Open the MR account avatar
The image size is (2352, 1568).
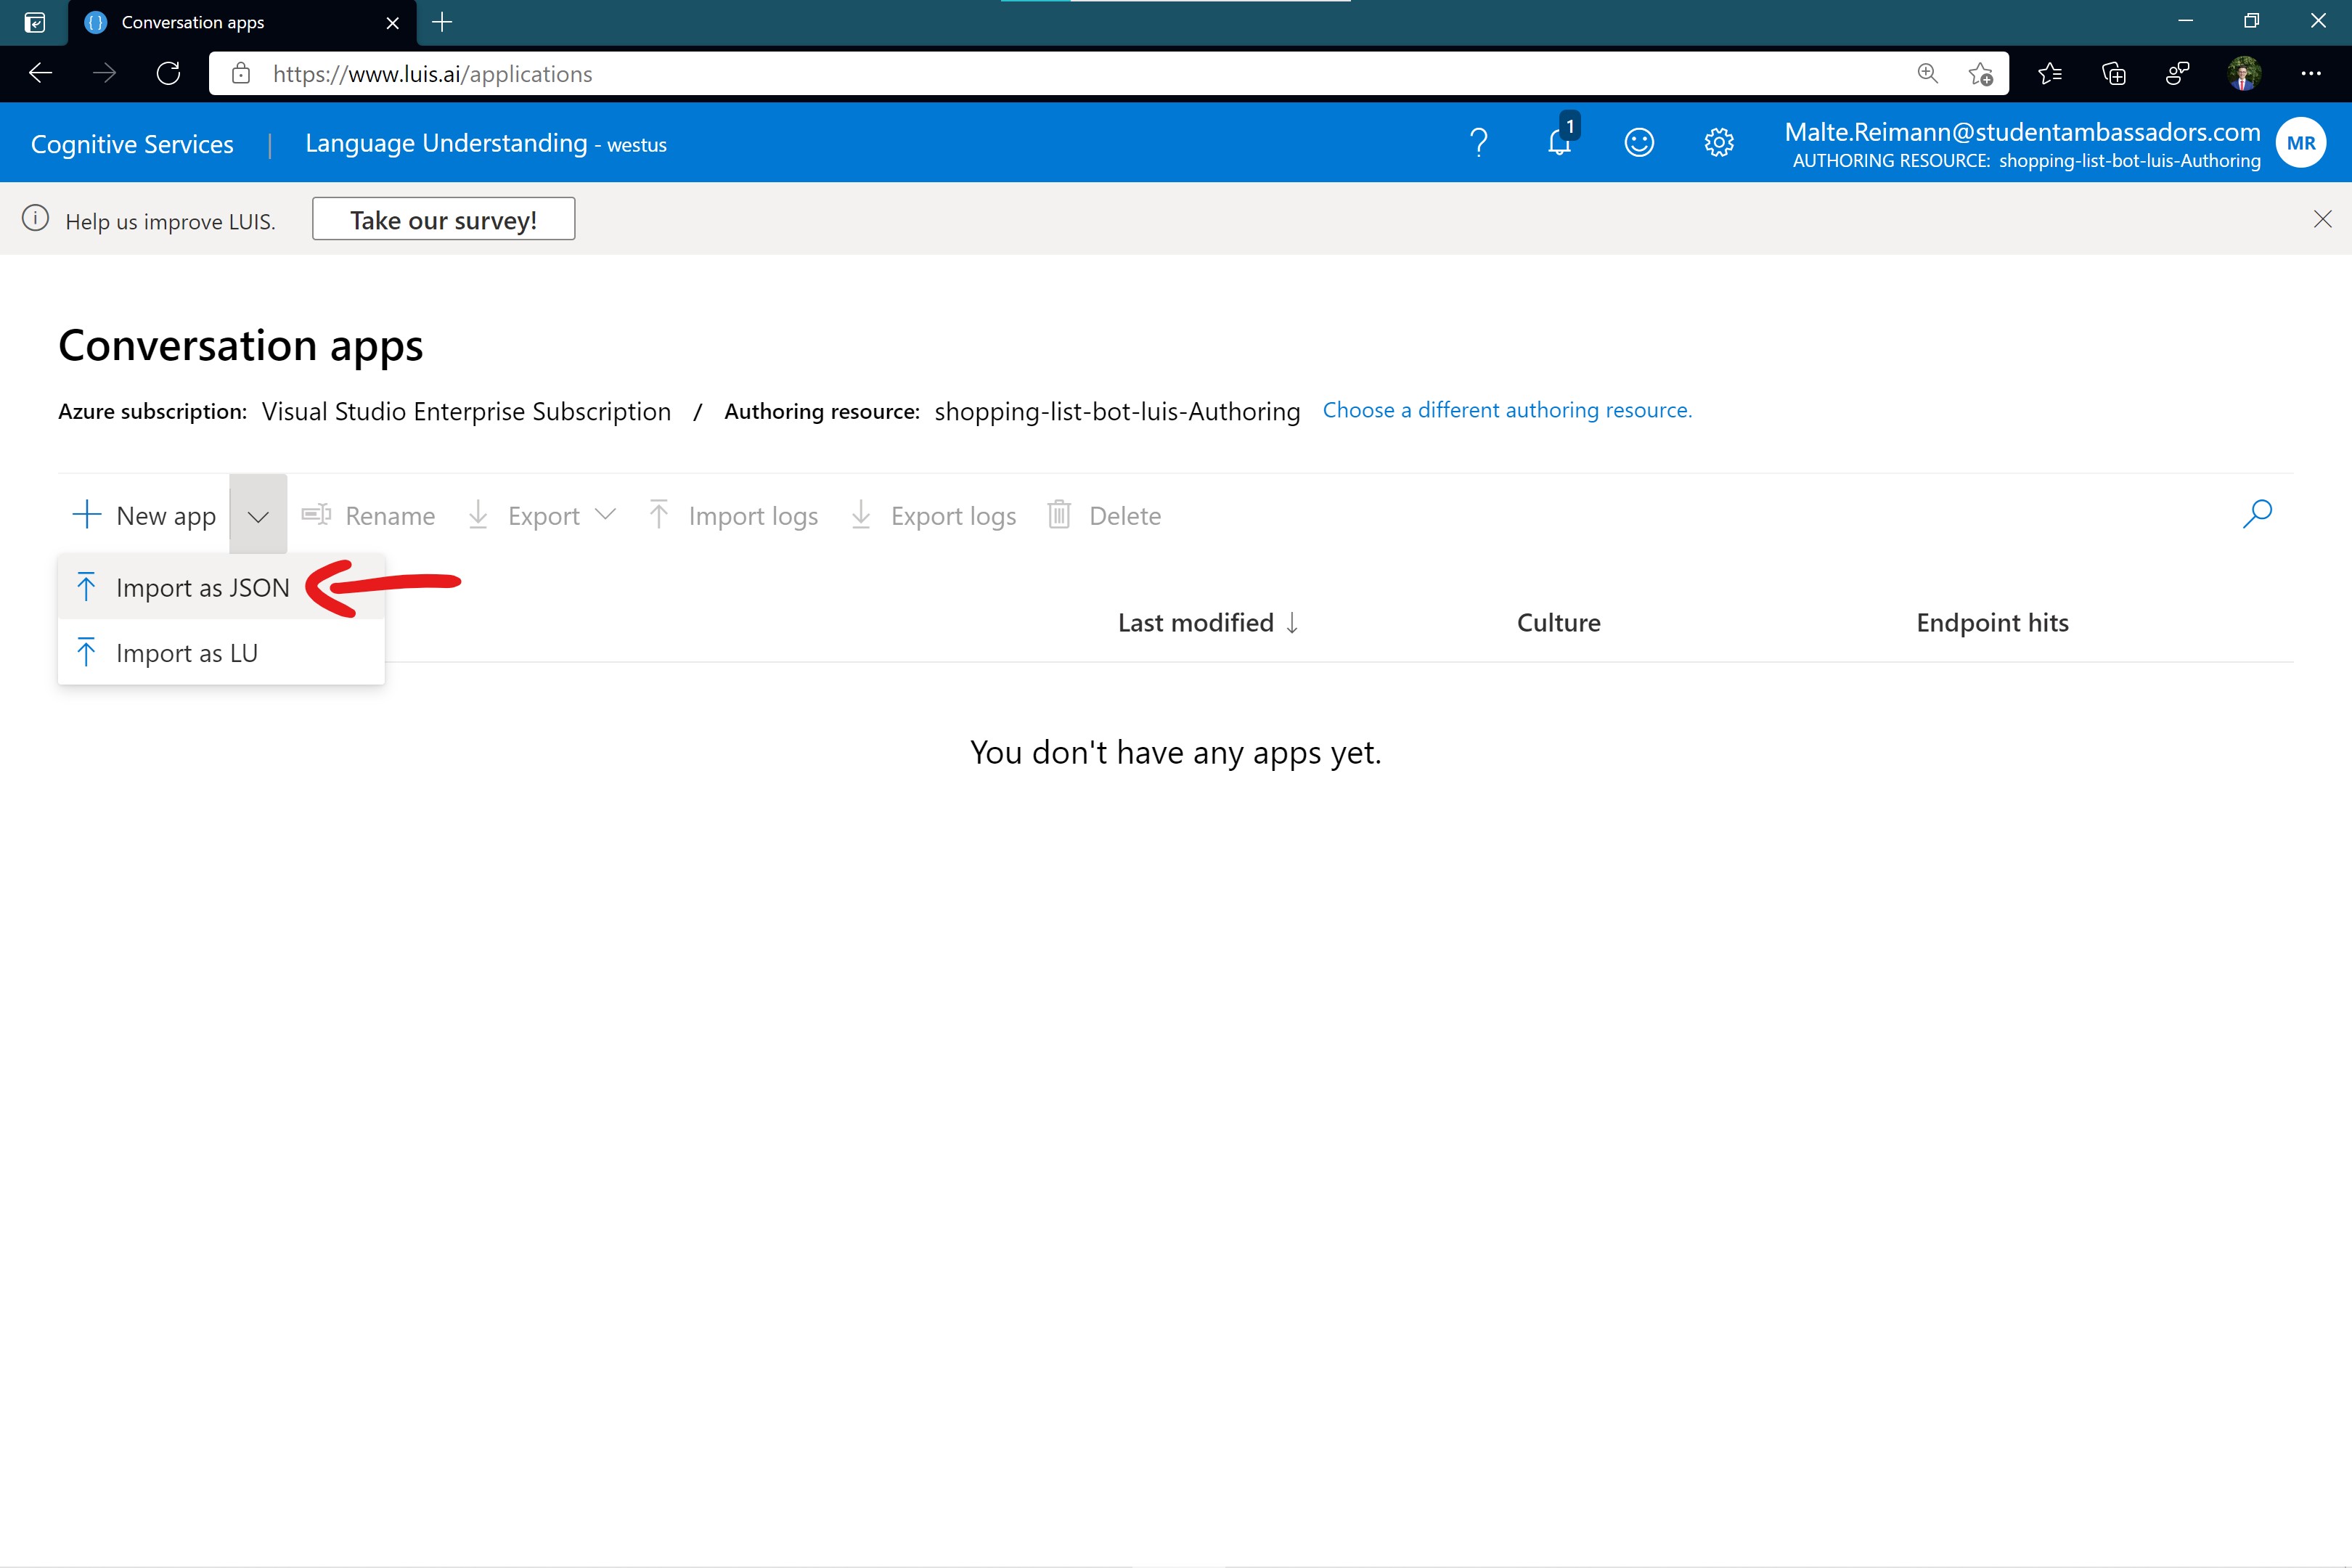coord(2300,143)
